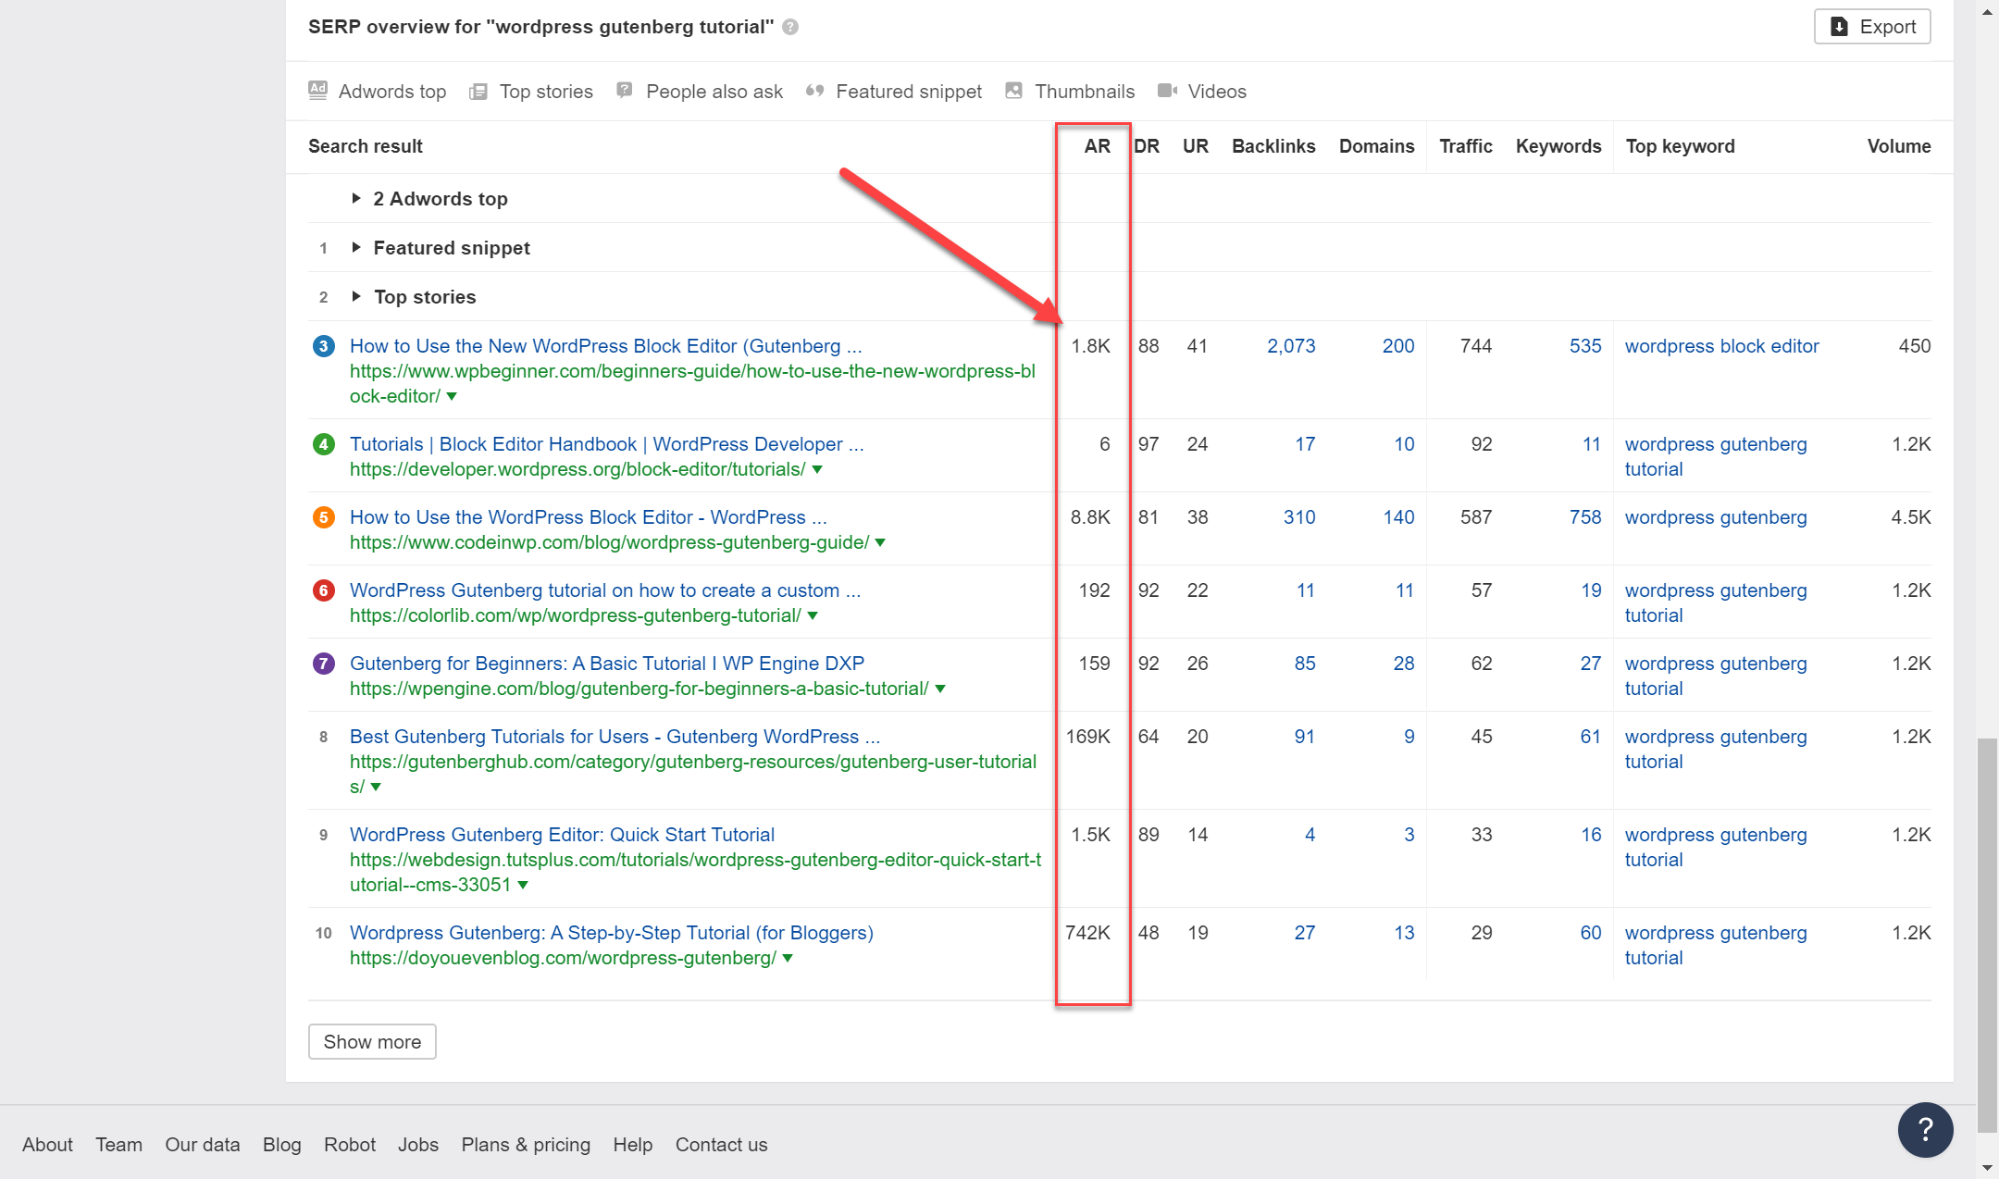Click the 169K AR value for gutenberghub
The image size is (1999, 1180).
pos(1088,736)
